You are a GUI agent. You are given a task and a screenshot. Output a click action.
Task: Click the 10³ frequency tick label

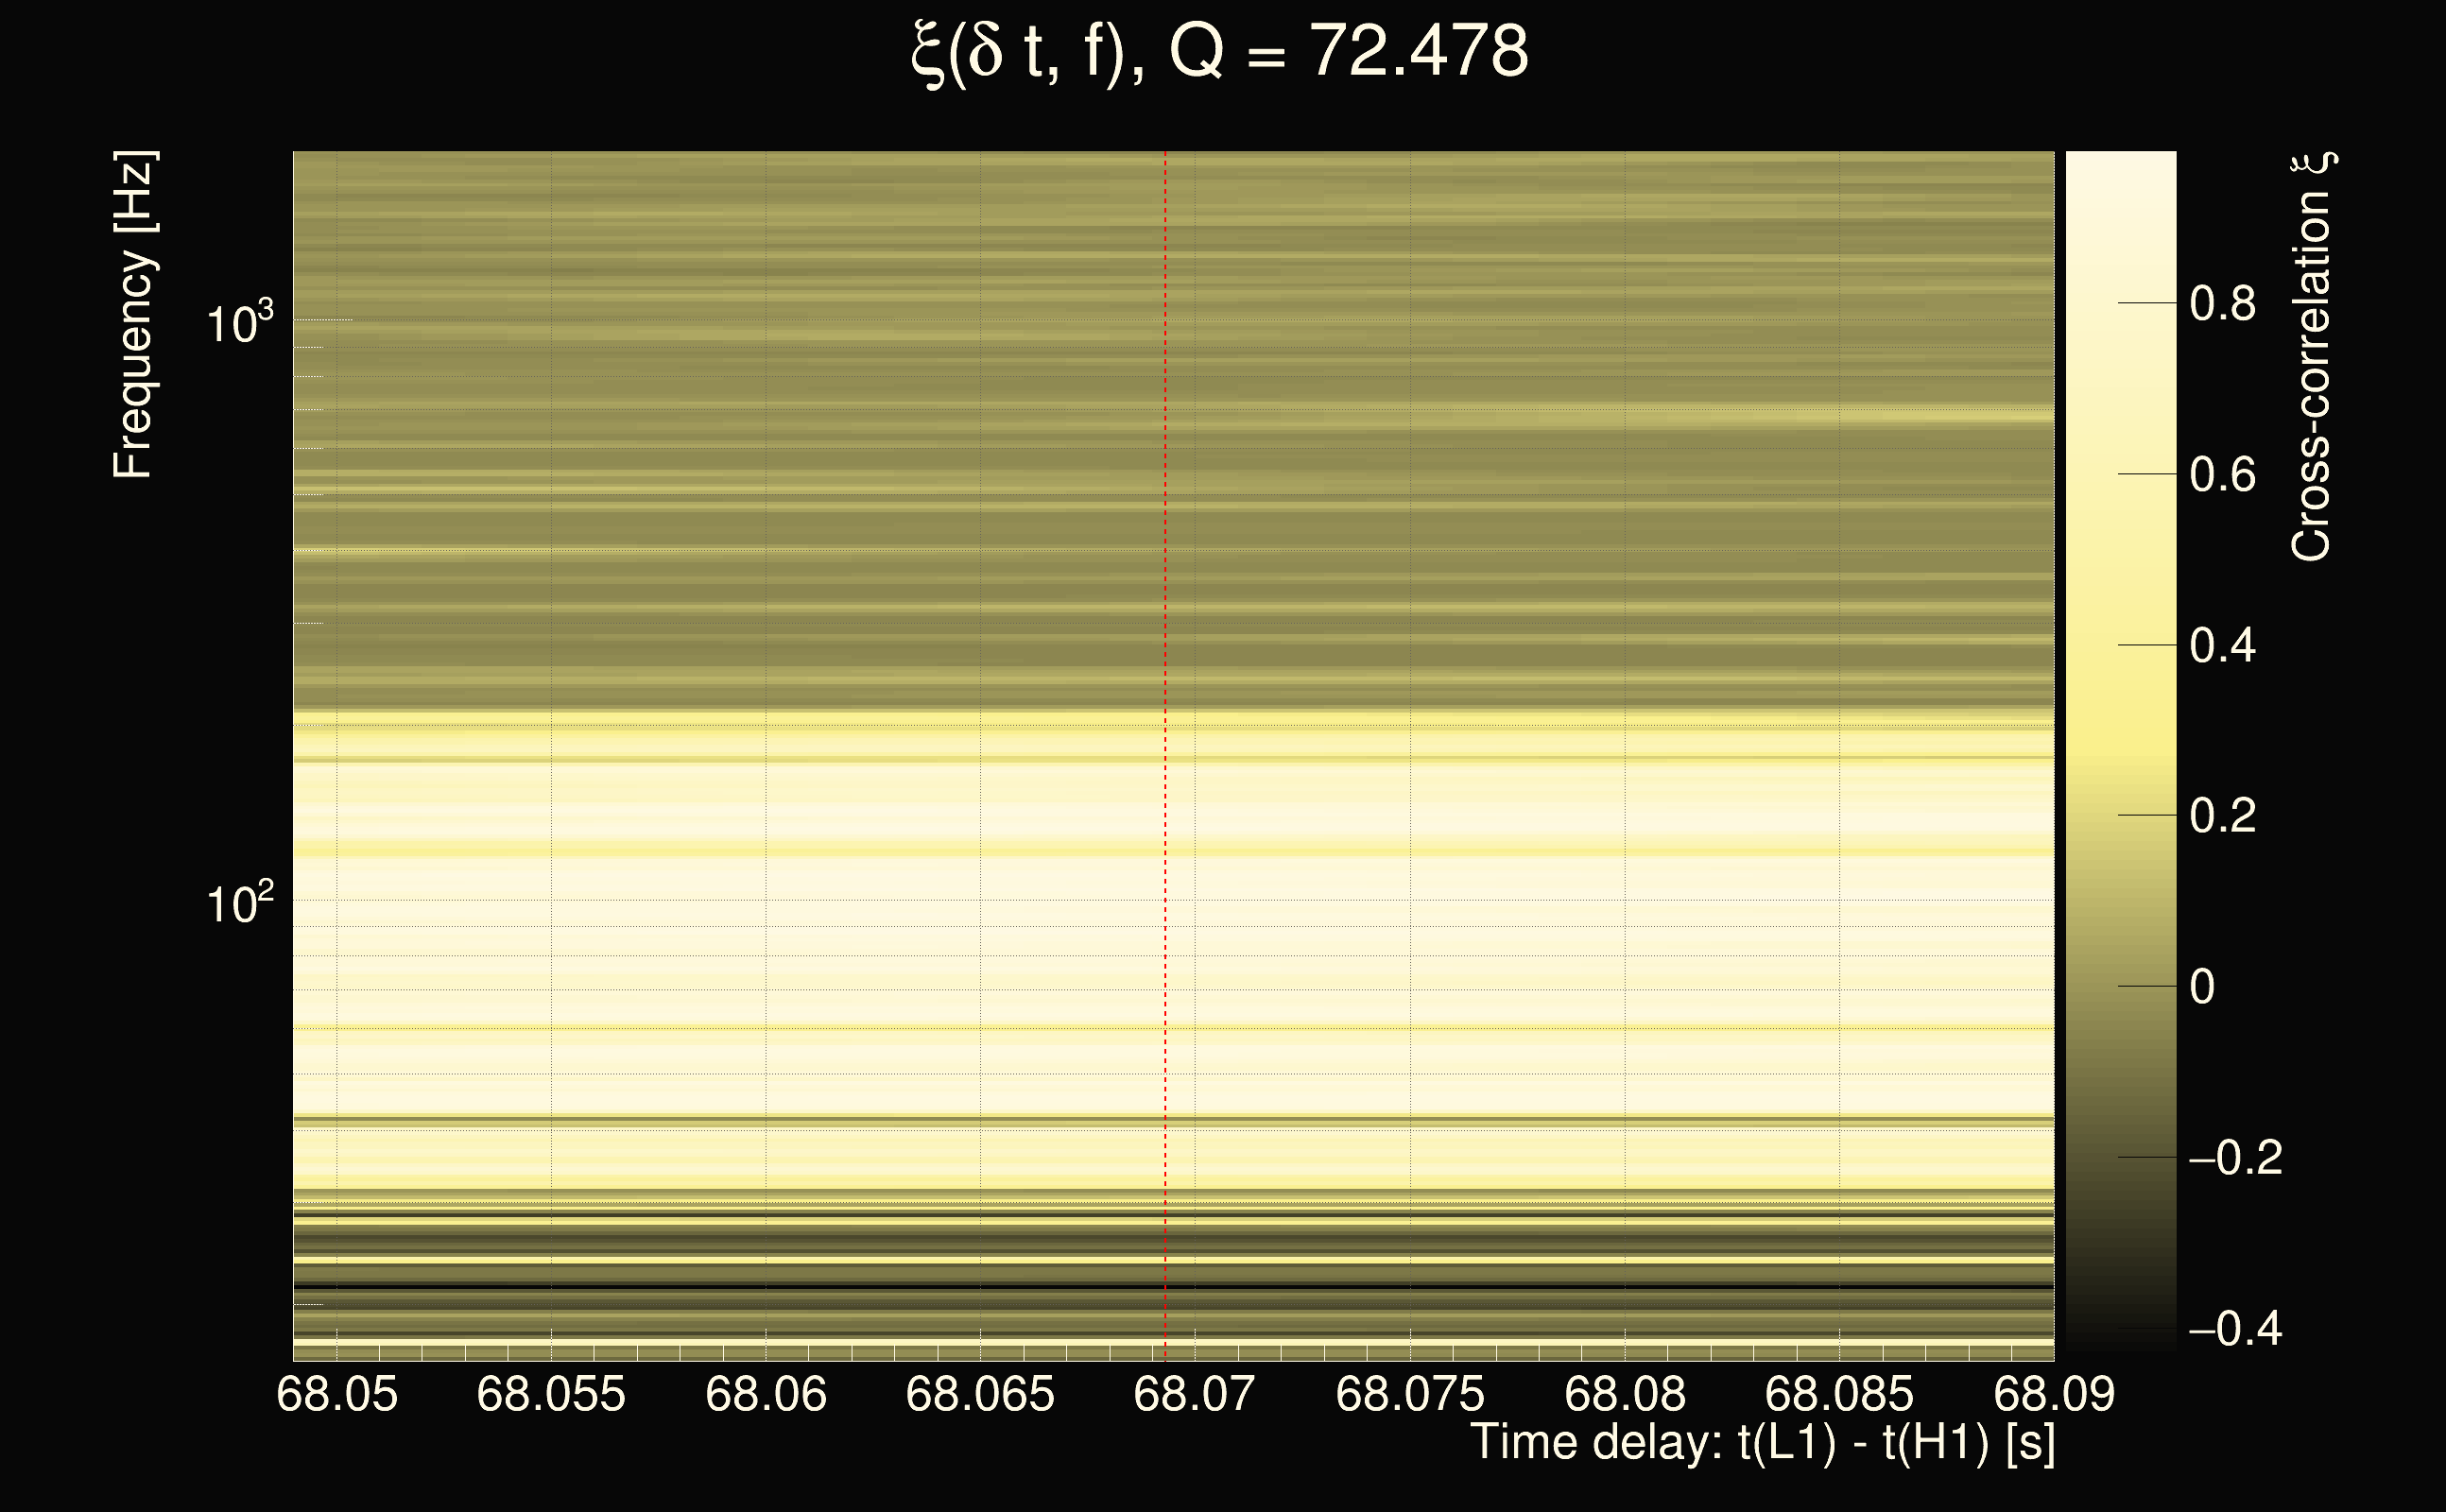point(239,323)
